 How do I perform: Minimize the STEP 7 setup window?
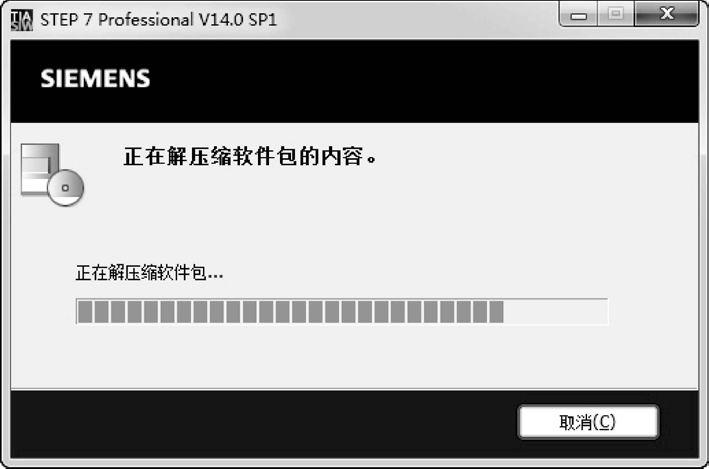(x=578, y=14)
